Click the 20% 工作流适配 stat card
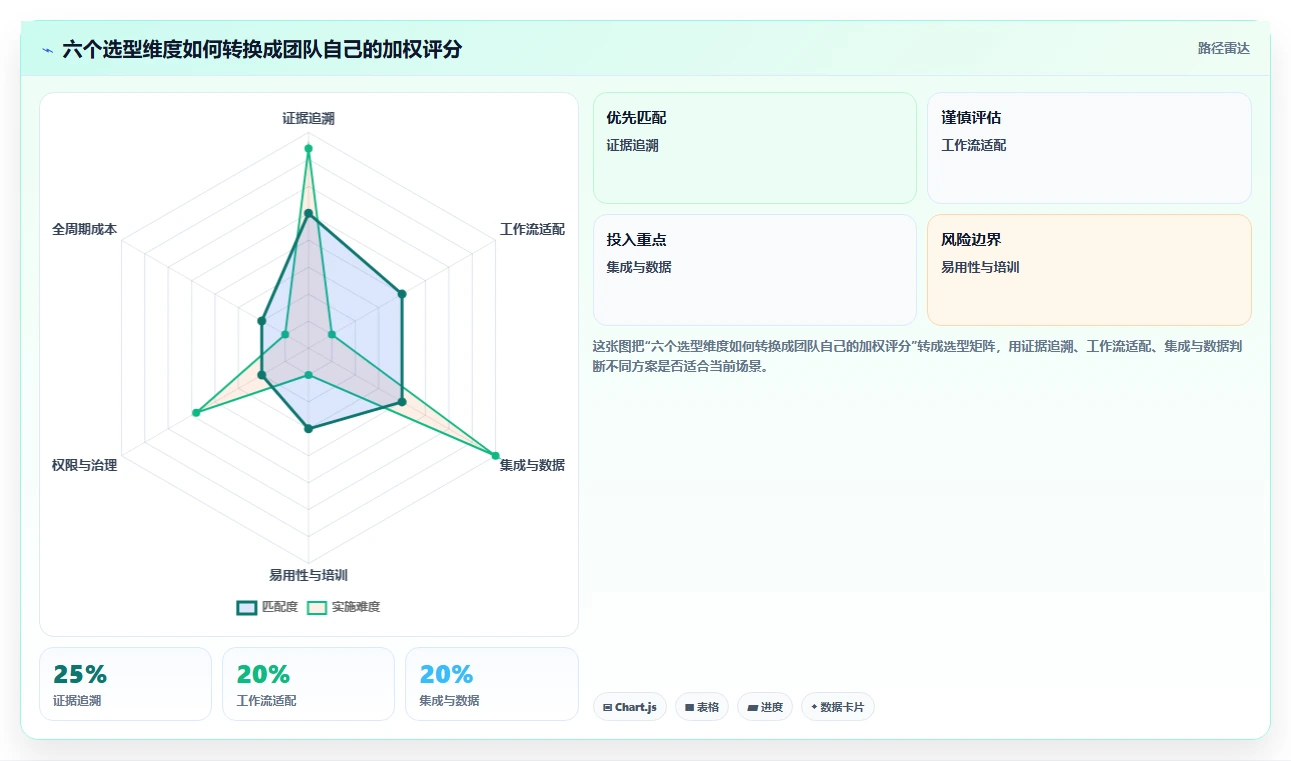The image size is (1291, 761). (308, 684)
